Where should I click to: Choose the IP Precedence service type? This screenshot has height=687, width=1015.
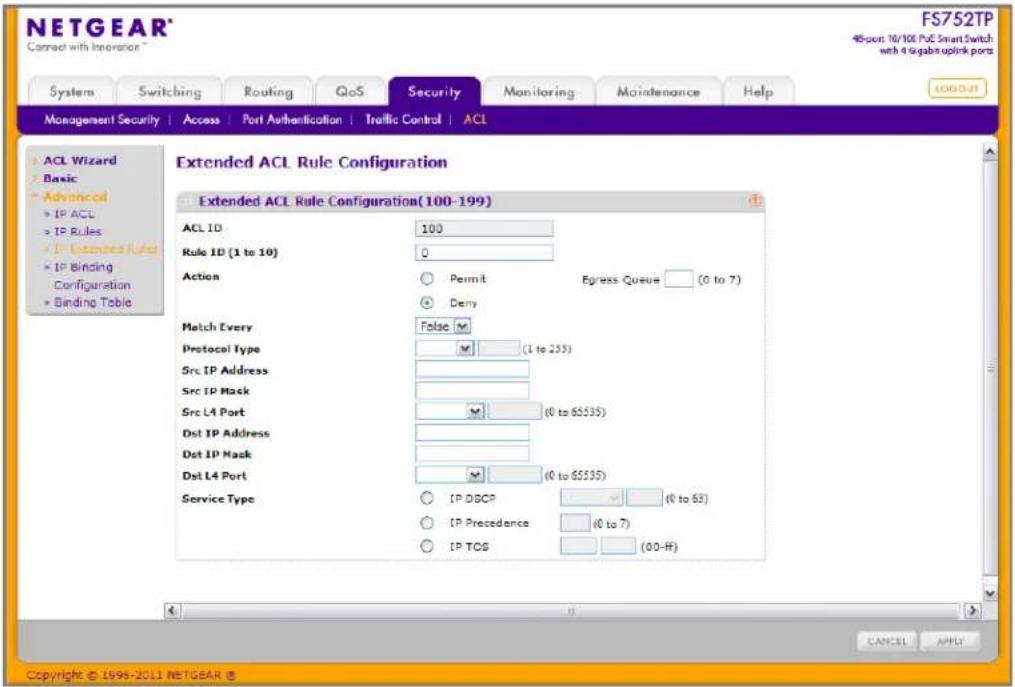(x=427, y=523)
